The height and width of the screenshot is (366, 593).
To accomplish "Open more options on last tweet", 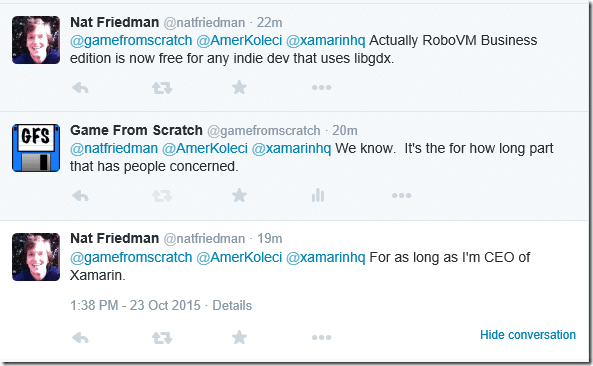I will [x=321, y=337].
